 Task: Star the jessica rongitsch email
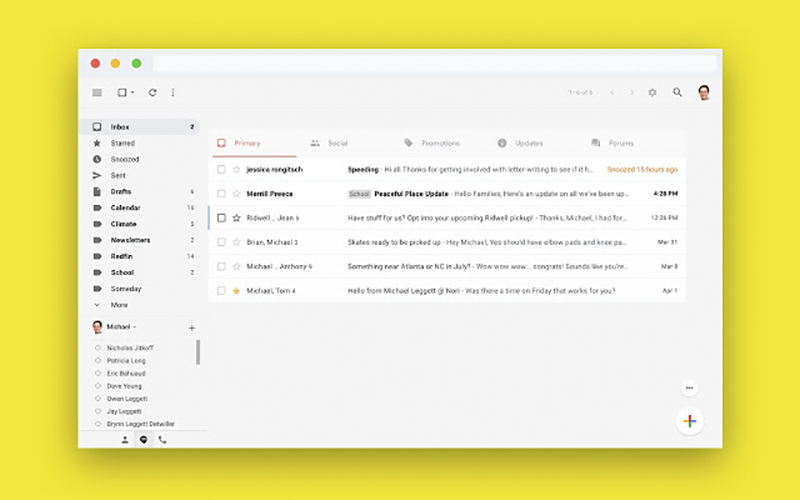(x=236, y=169)
